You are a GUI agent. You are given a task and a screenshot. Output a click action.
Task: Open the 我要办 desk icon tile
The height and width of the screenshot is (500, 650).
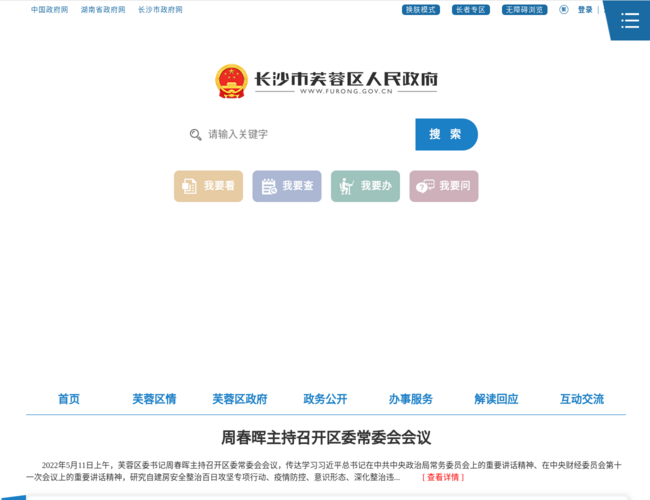365,186
